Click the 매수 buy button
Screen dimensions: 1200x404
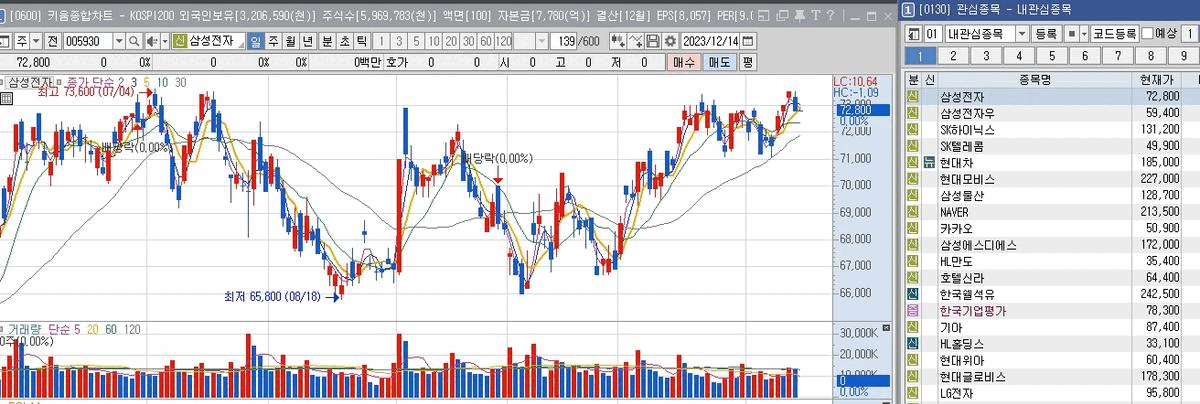pos(684,62)
